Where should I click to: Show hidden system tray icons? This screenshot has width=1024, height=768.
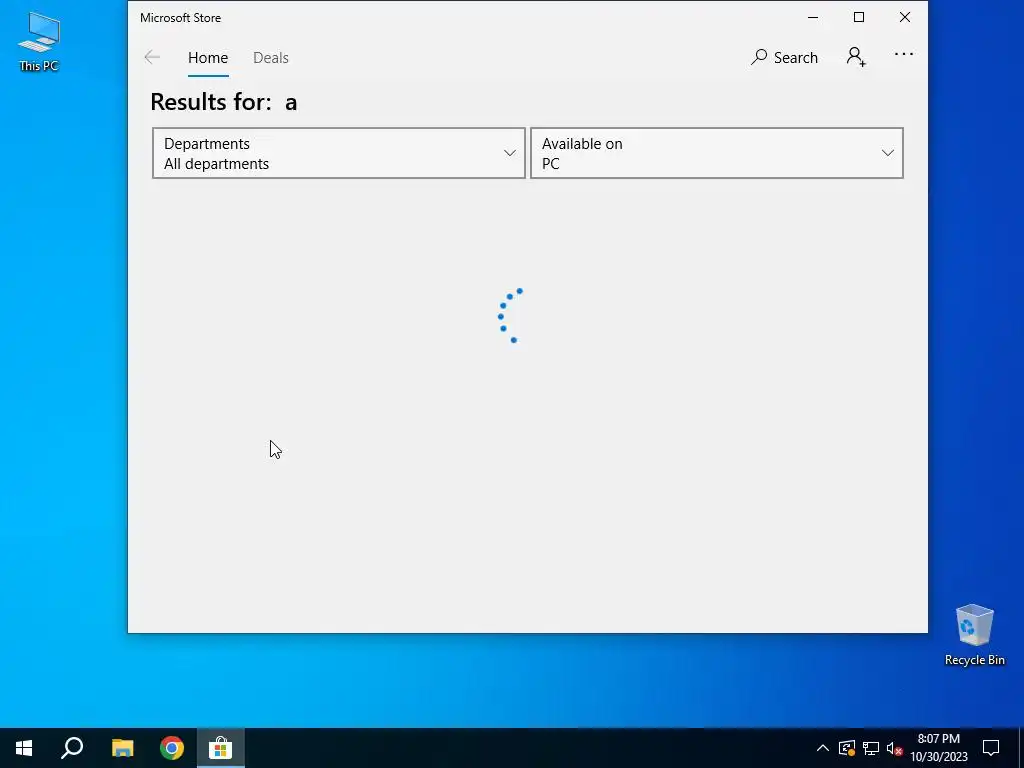822,748
